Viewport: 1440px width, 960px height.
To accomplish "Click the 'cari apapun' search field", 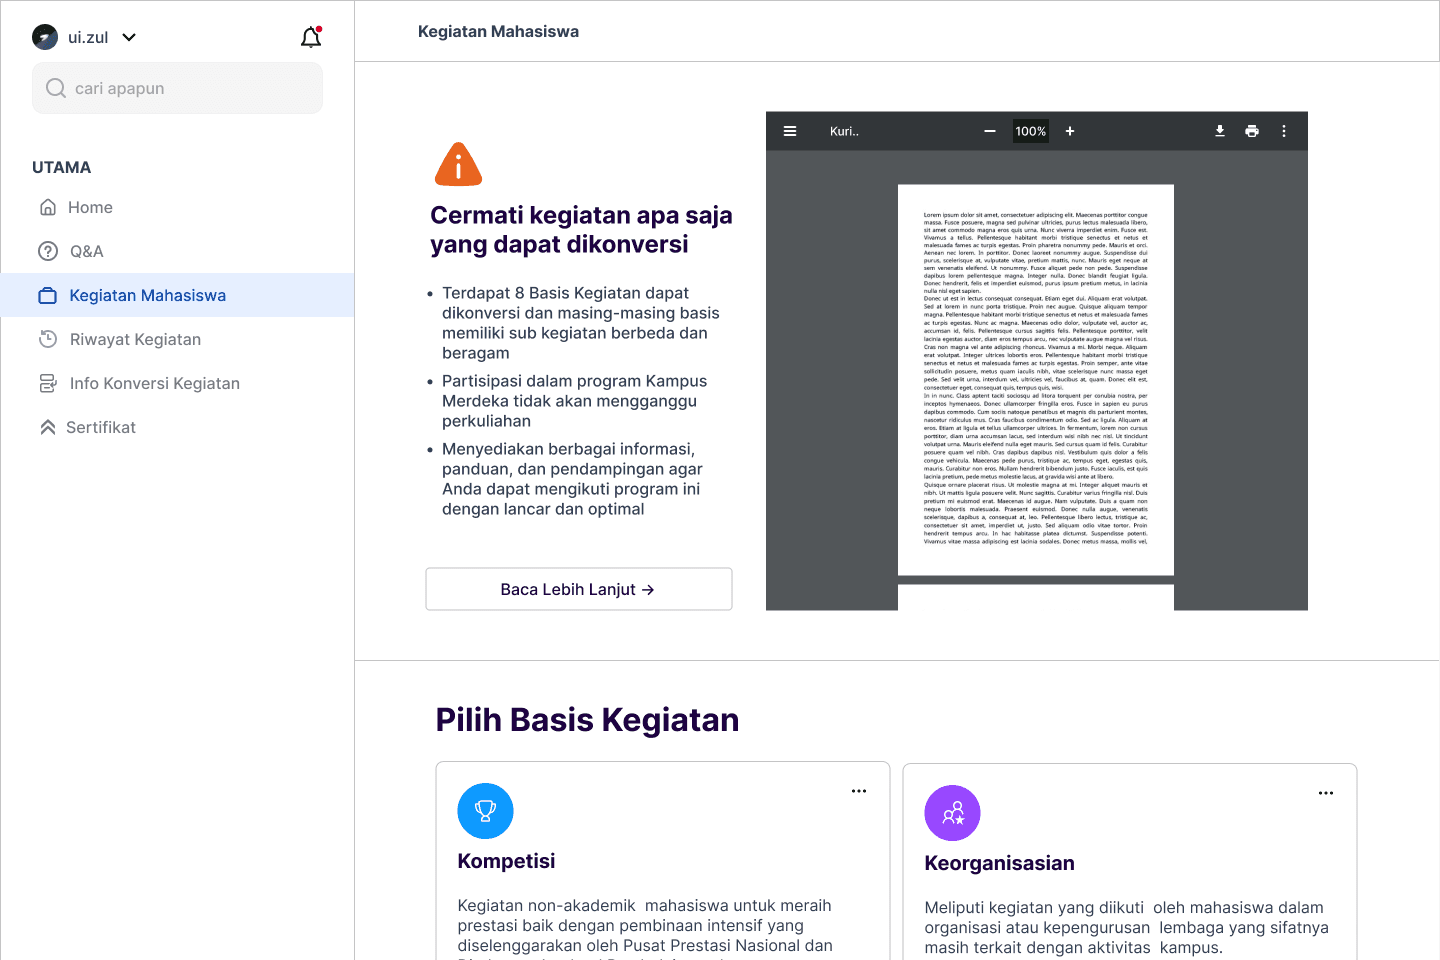I will coord(178,88).
